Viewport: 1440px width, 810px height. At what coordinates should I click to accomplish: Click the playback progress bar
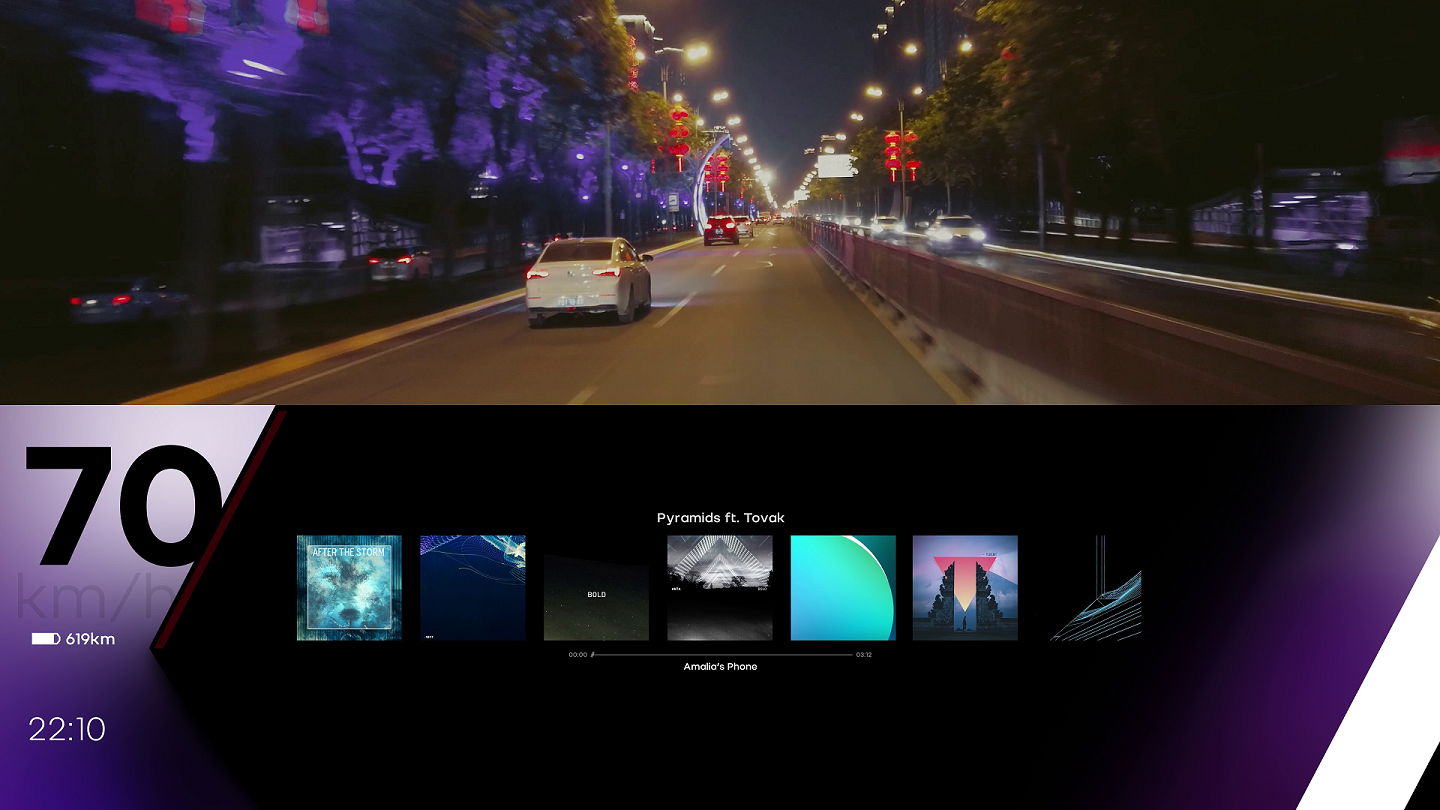click(x=720, y=654)
